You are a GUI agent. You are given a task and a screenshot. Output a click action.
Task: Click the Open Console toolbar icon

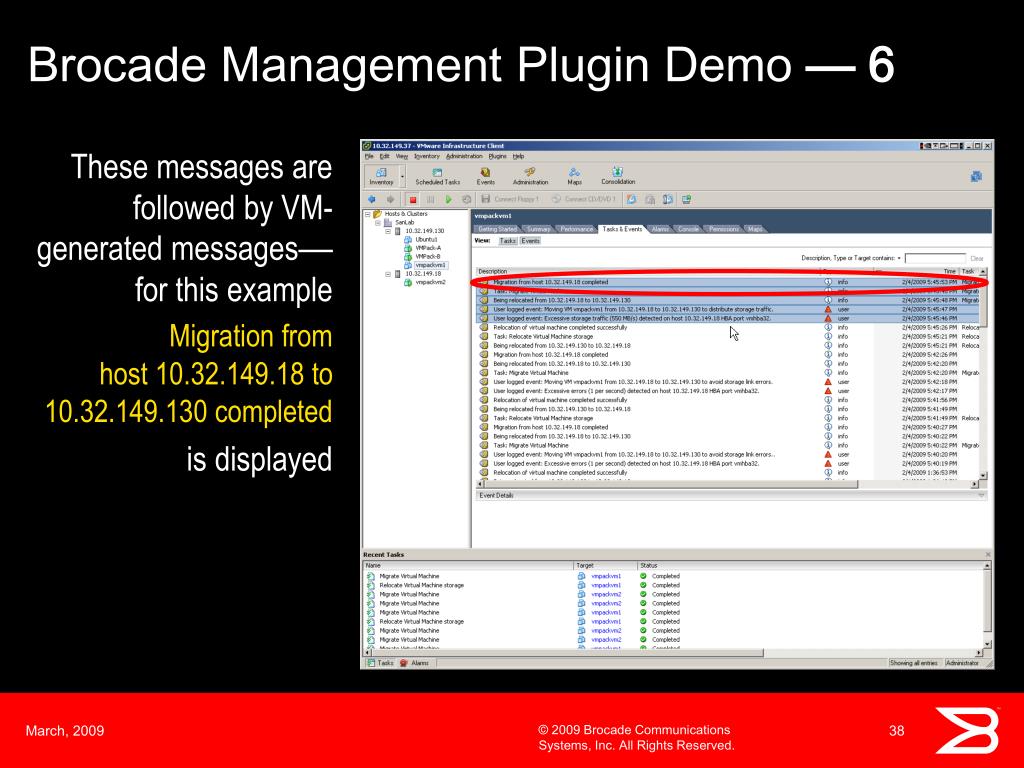tap(686, 199)
